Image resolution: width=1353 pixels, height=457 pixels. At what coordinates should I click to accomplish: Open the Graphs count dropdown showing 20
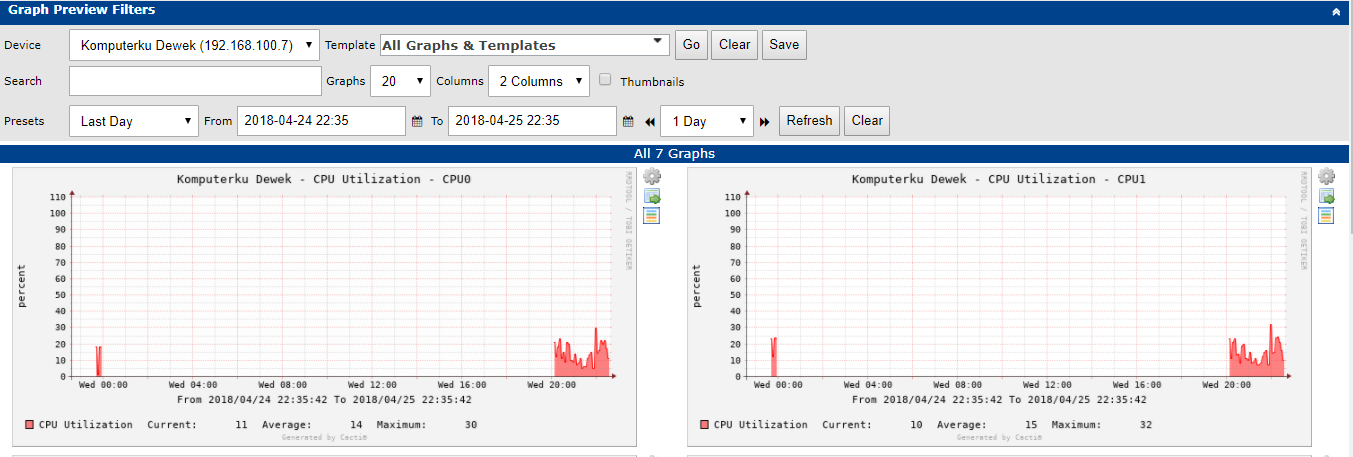pos(400,81)
